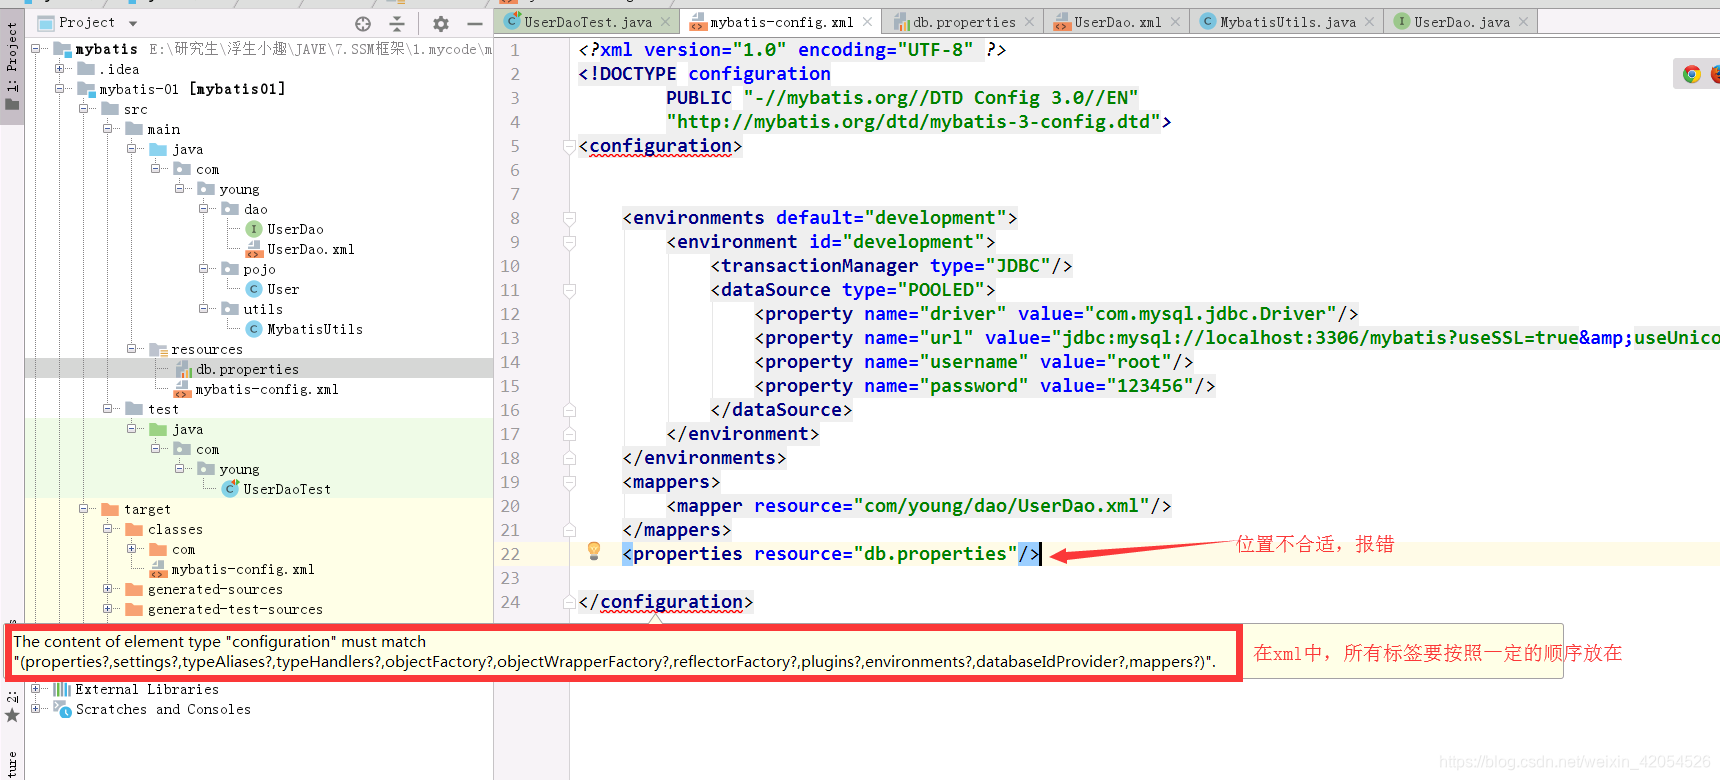Click the green java test folder icon

[x=158, y=429]
